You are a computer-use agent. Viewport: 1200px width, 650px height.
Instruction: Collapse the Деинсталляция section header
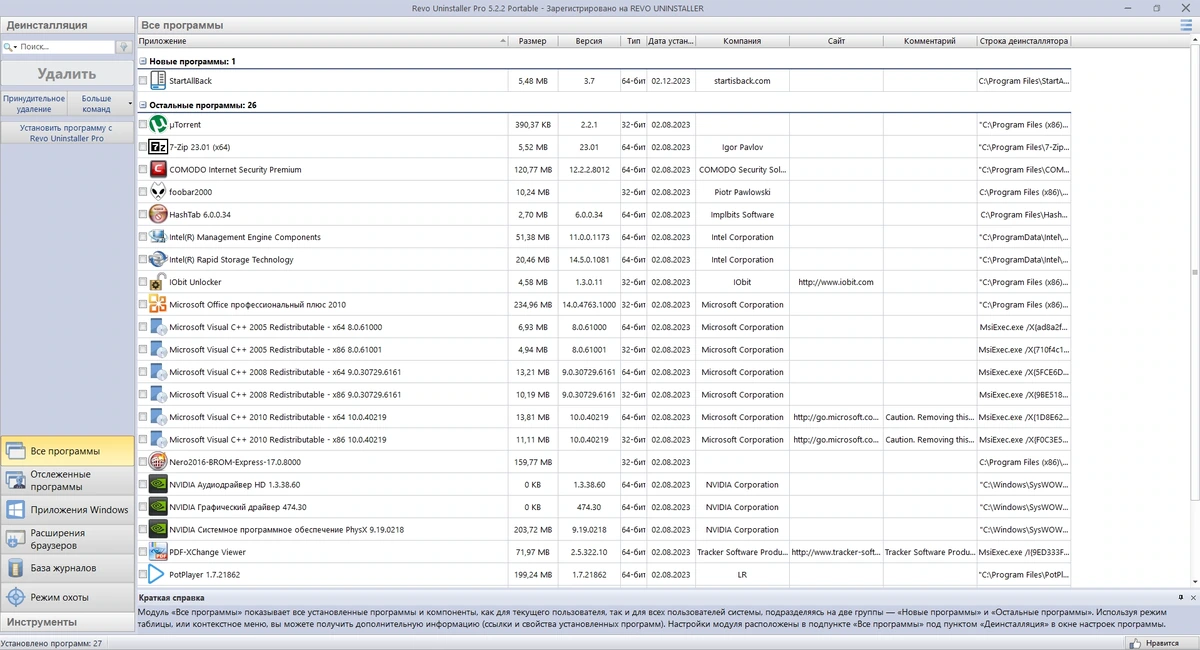pyautogui.click(x=67, y=25)
